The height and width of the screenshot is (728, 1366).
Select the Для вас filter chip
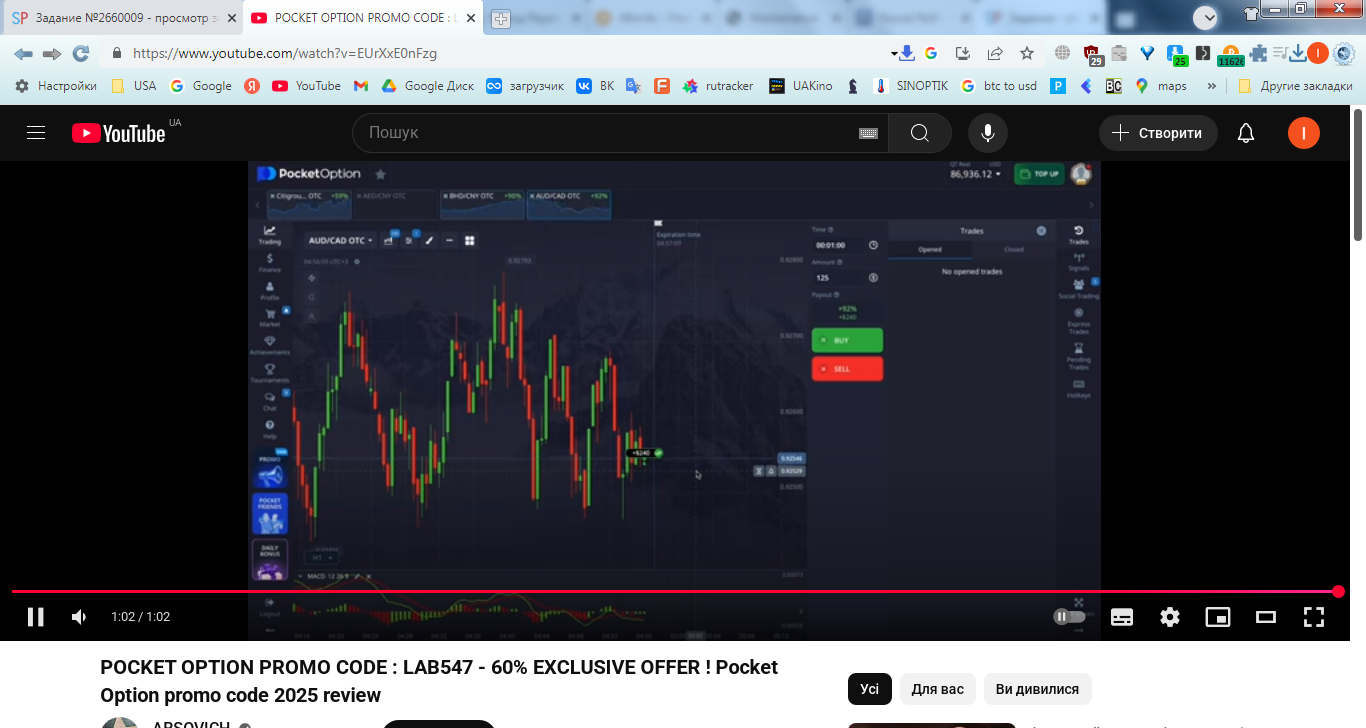click(x=938, y=689)
